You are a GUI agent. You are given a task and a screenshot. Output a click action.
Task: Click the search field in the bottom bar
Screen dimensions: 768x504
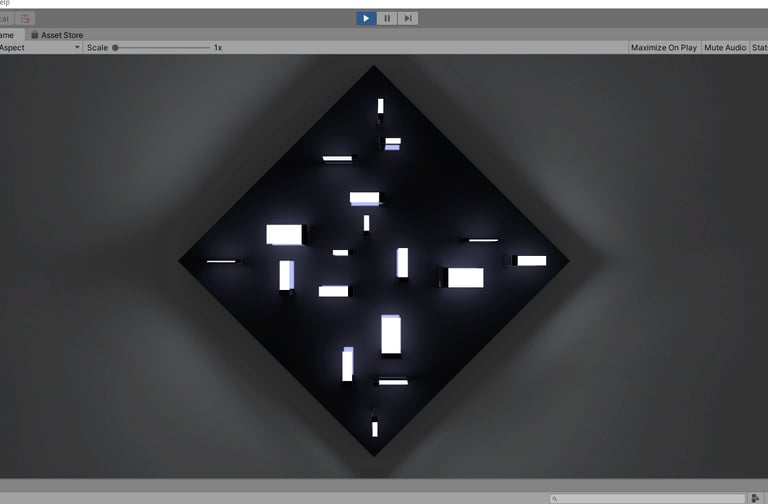point(648,499)
